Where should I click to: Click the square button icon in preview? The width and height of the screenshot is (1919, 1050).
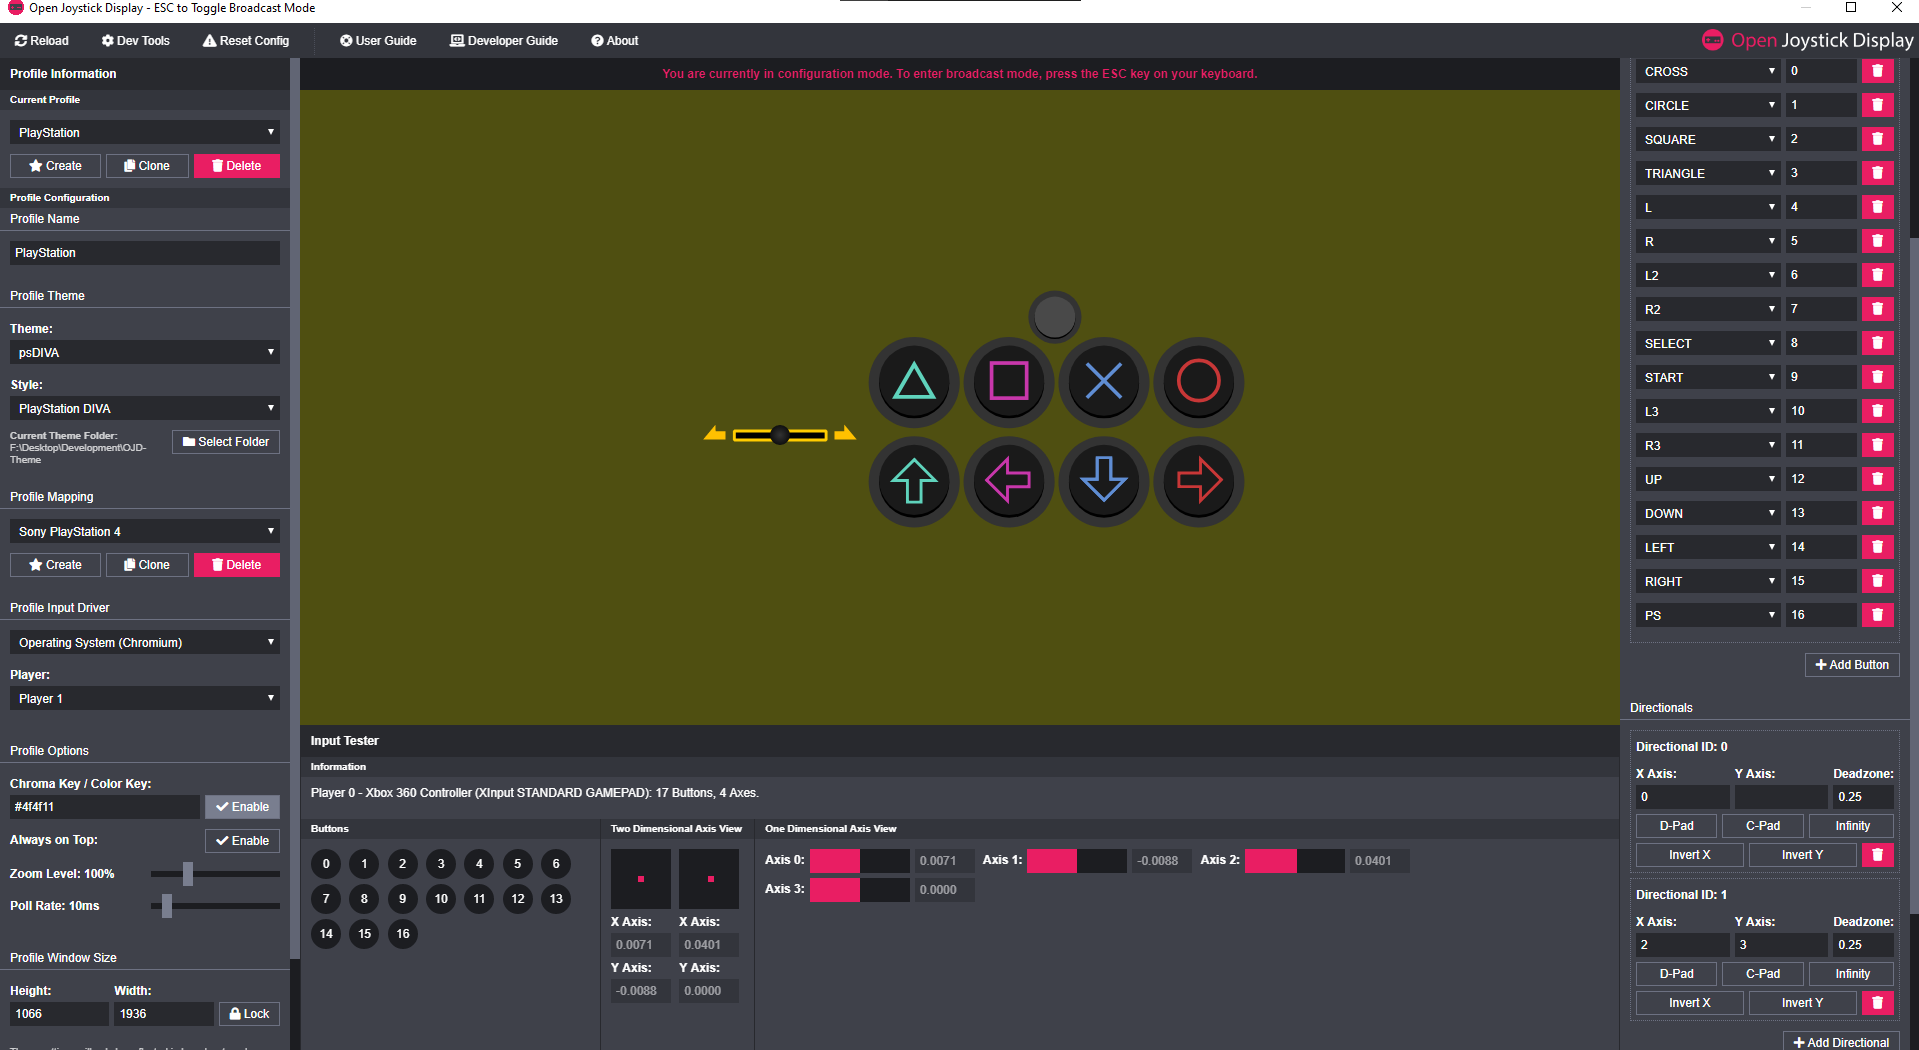pos(1008,382)
